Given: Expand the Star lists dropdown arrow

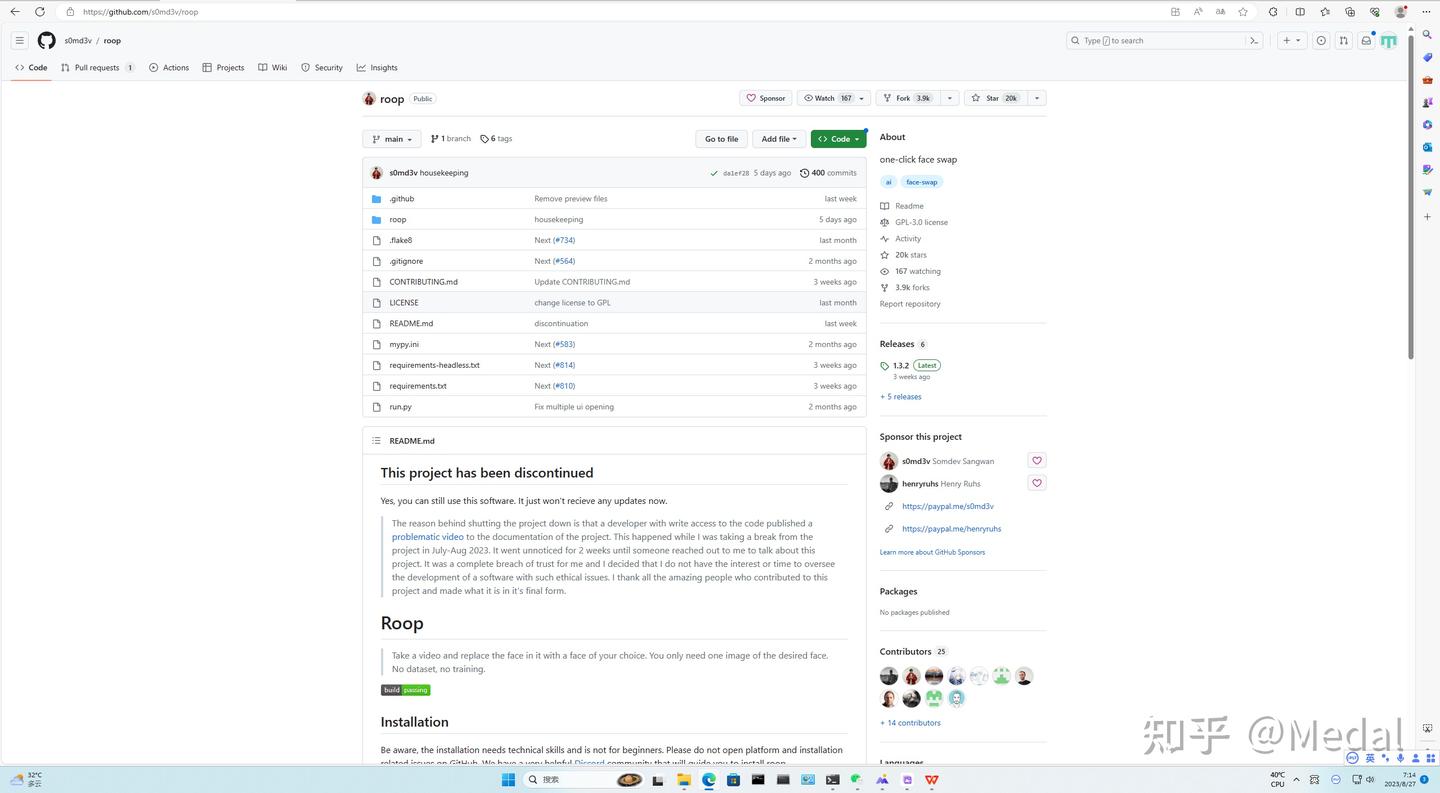Looking at the screenshot, I should (1037, 98).
